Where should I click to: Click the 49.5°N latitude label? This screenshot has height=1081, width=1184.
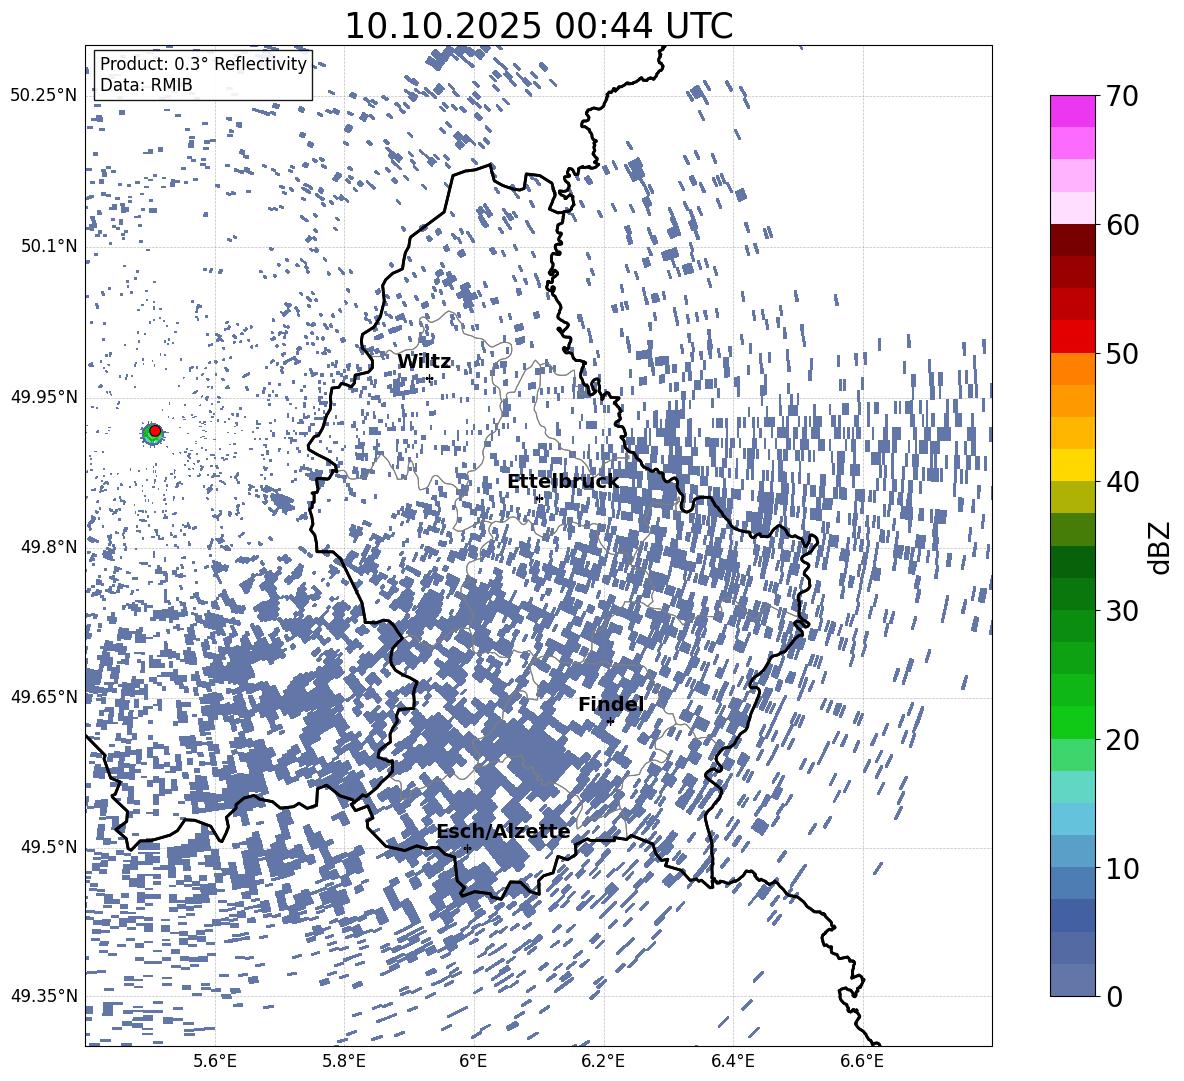[x=49, y=847]
